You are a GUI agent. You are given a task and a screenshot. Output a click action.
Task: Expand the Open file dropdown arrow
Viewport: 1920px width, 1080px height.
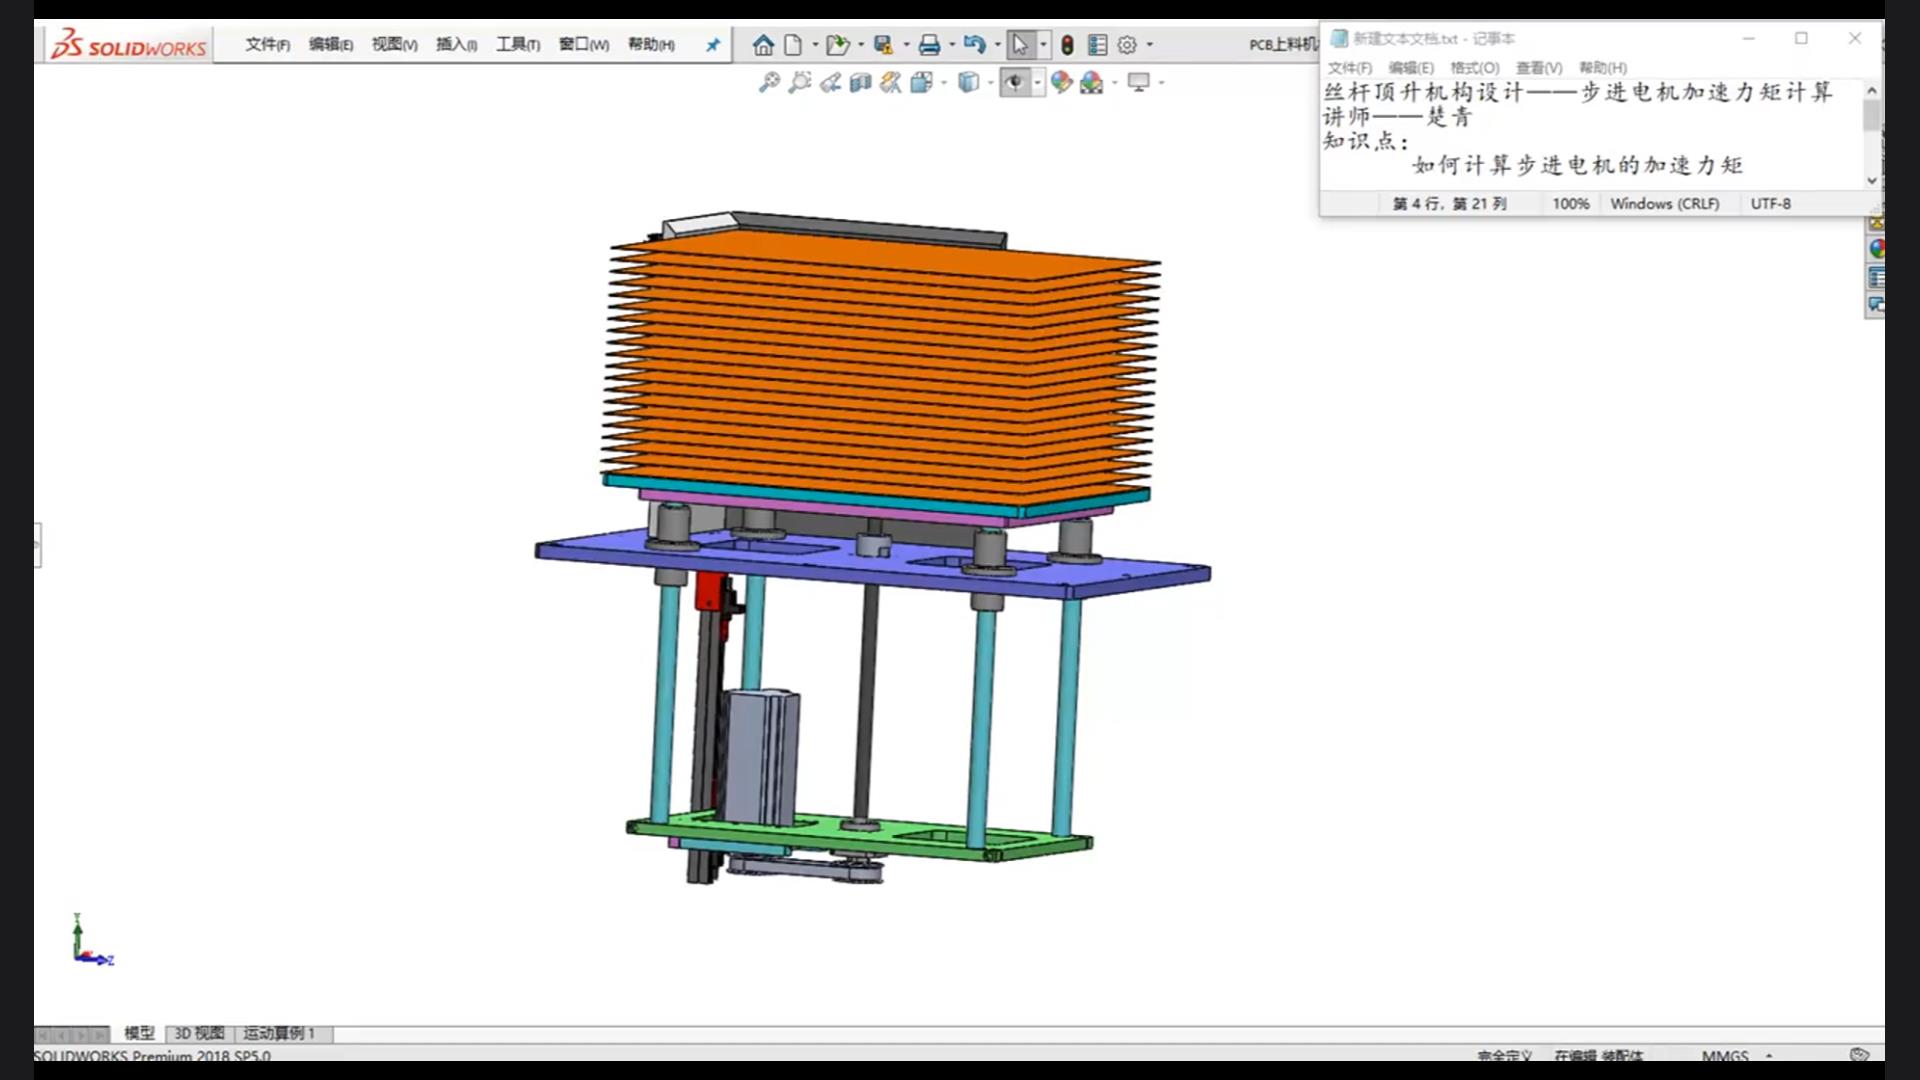coord(861,45)
